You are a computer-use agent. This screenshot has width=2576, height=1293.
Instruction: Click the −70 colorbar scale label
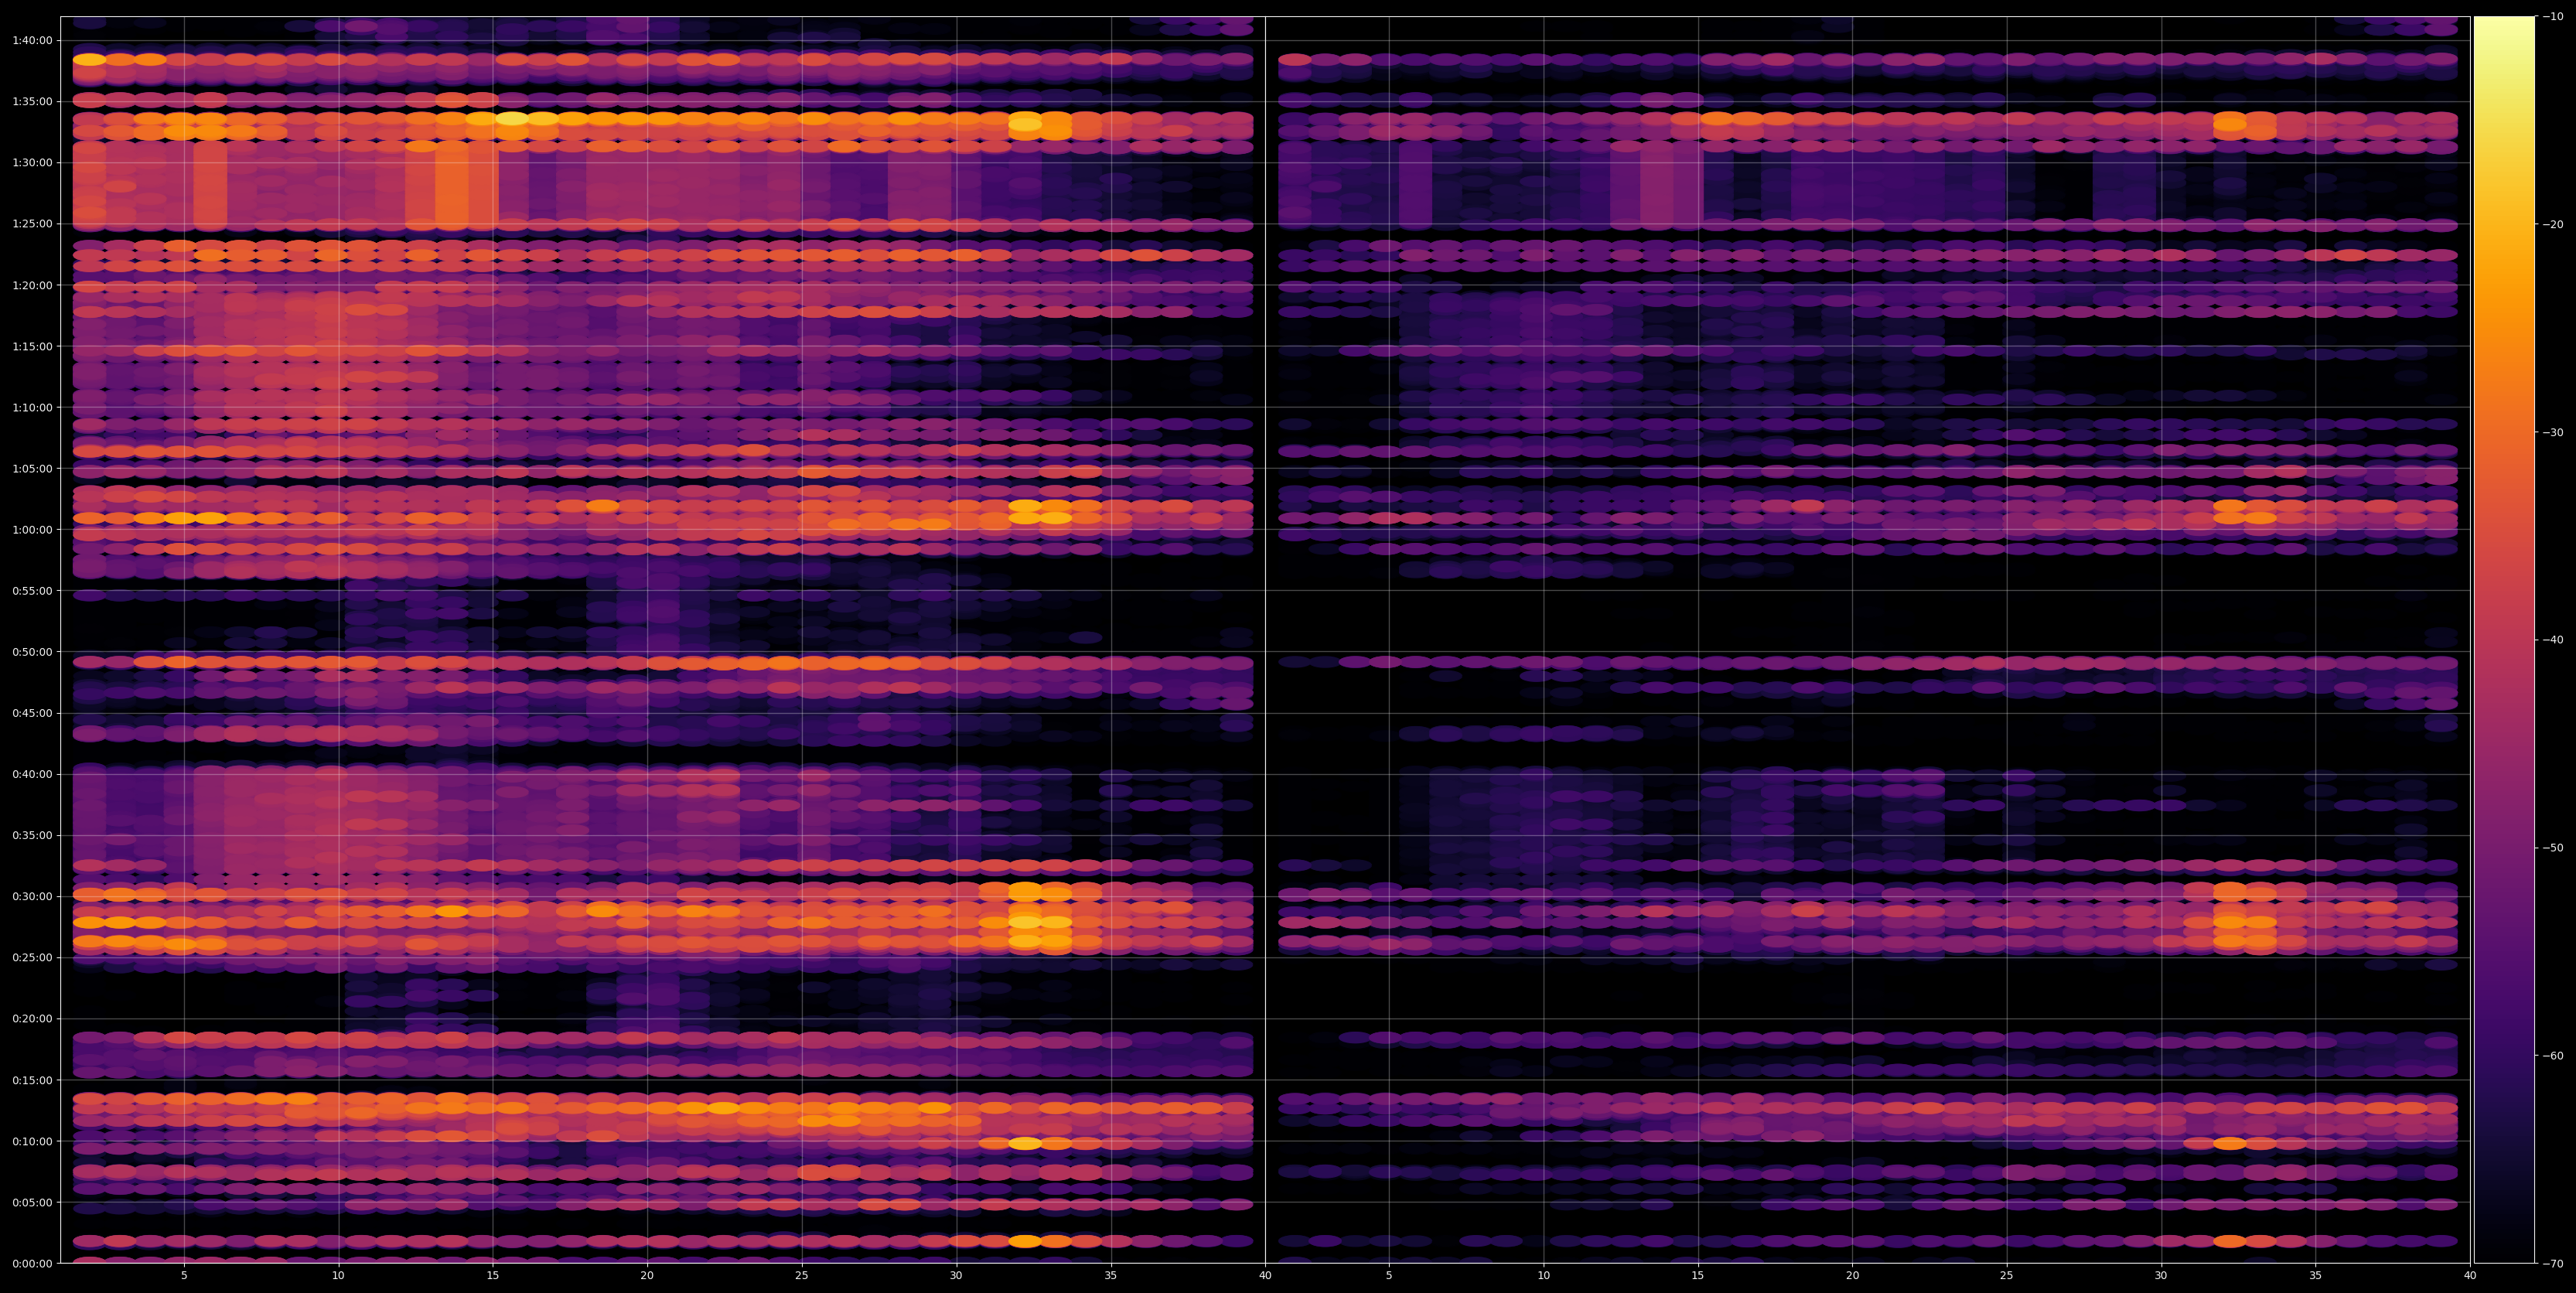2552,1264
